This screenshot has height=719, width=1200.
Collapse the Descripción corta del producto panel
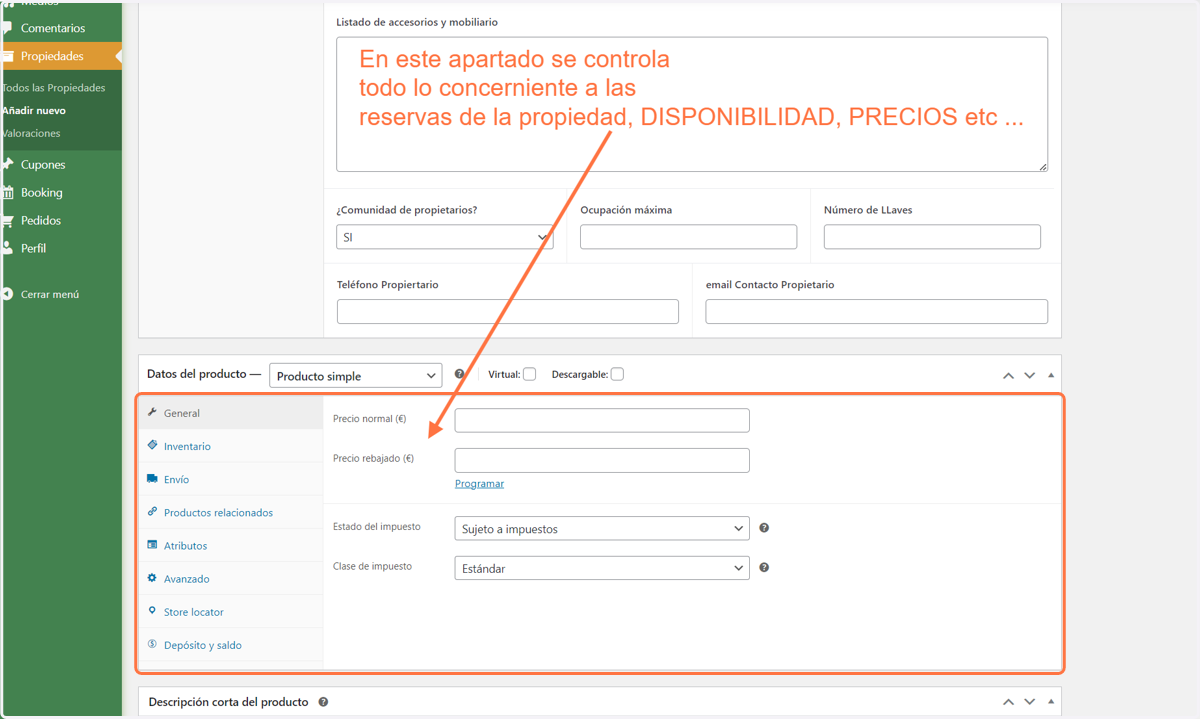pos(1051,702)
